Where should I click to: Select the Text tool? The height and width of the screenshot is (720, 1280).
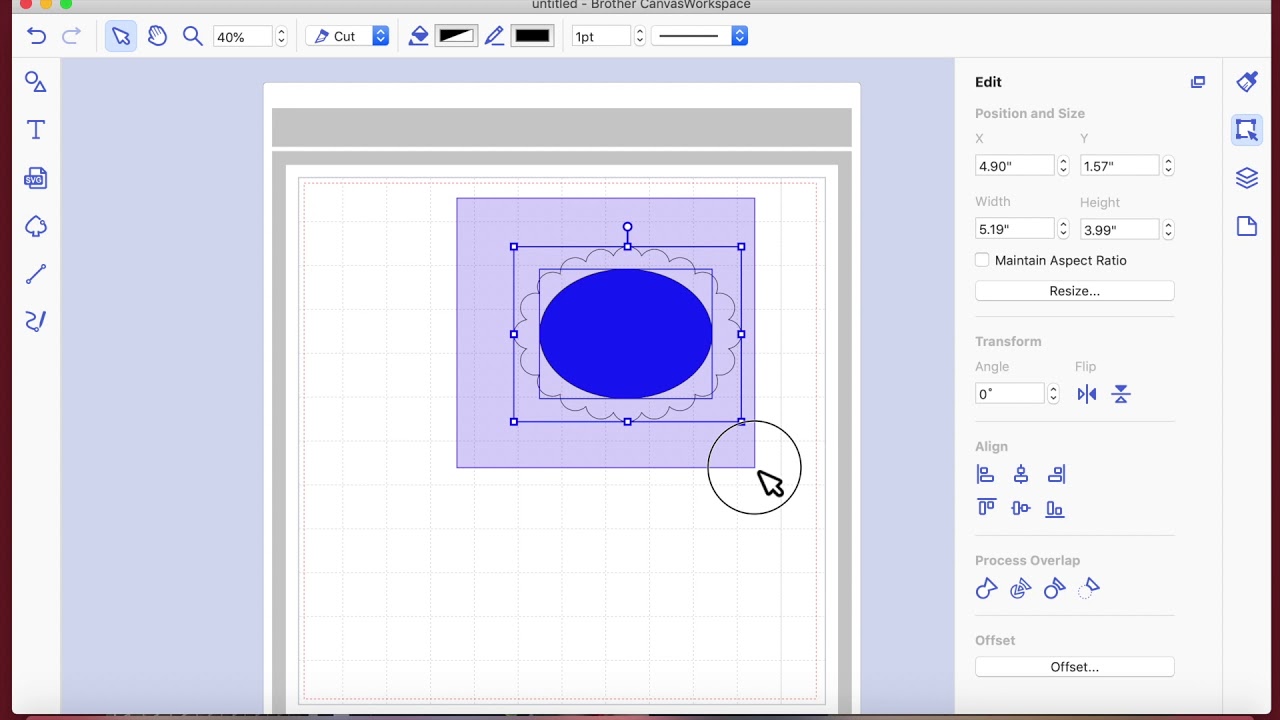click(36, 130)
